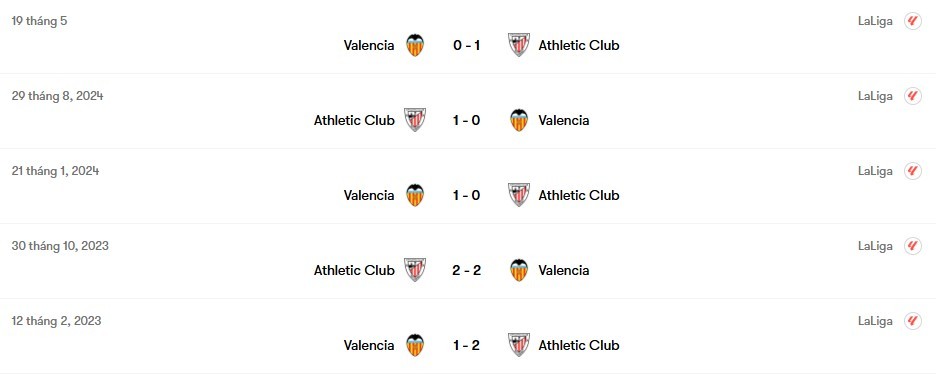Viewport: 936px width, 380px height.
Task: Click LaLiga label for 29 tháng 8, 2024 match
Action: (876, 96)
